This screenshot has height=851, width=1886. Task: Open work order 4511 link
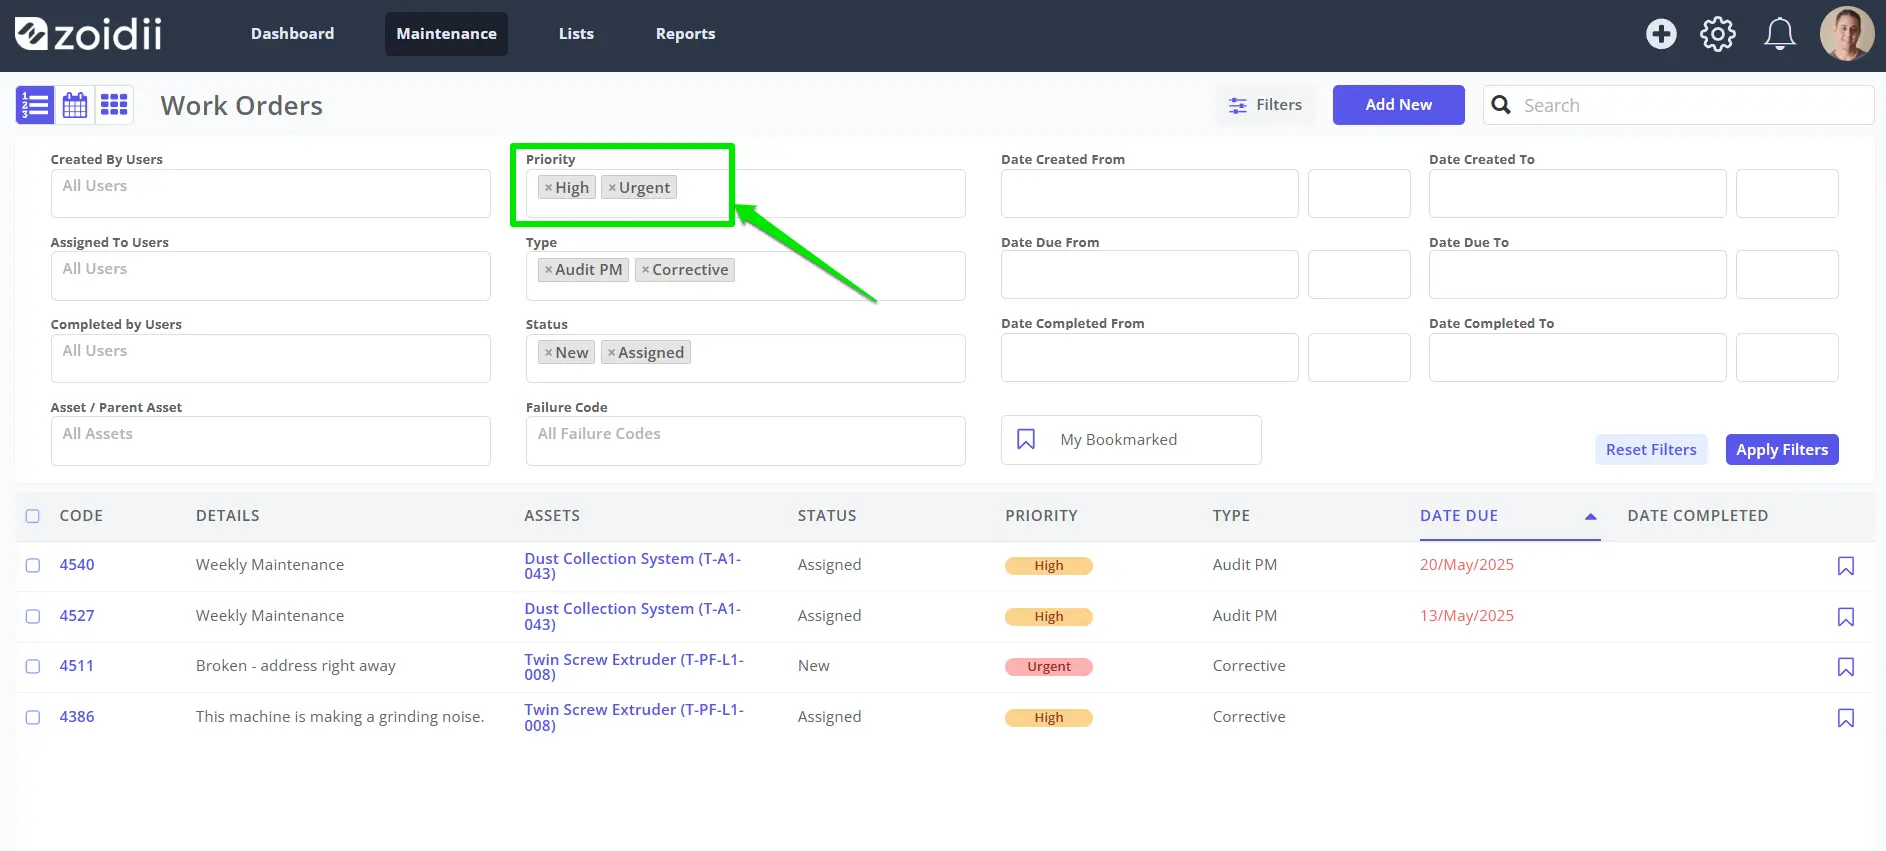tap(77, 666)
